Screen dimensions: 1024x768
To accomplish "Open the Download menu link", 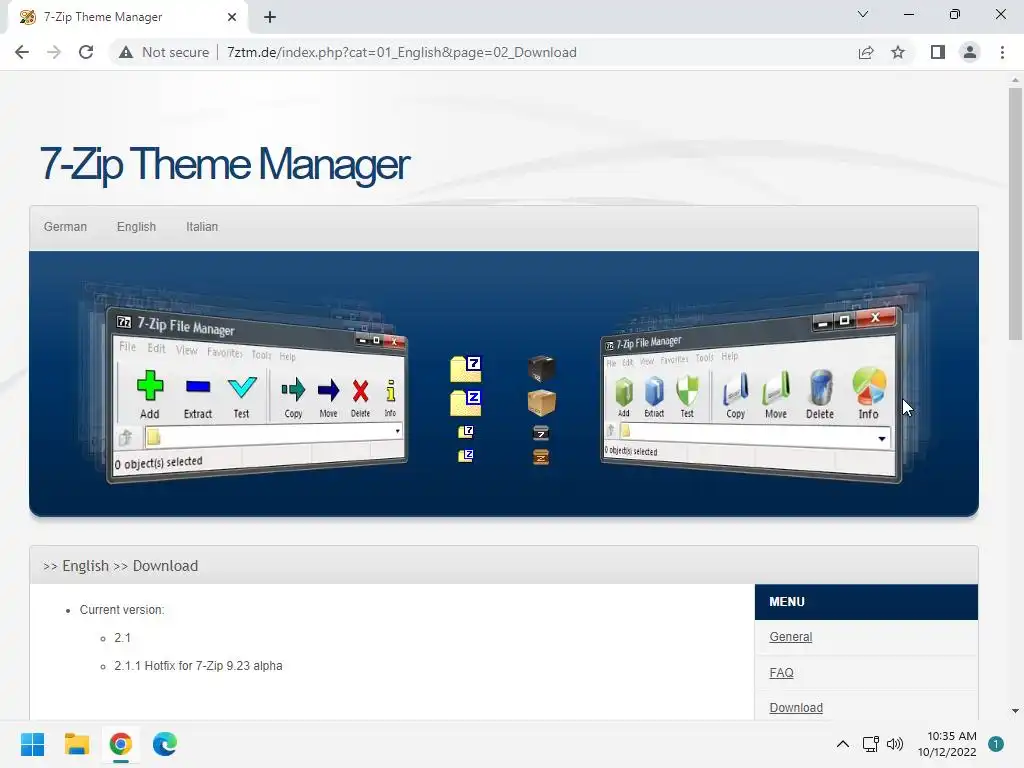I will (796, 708).
